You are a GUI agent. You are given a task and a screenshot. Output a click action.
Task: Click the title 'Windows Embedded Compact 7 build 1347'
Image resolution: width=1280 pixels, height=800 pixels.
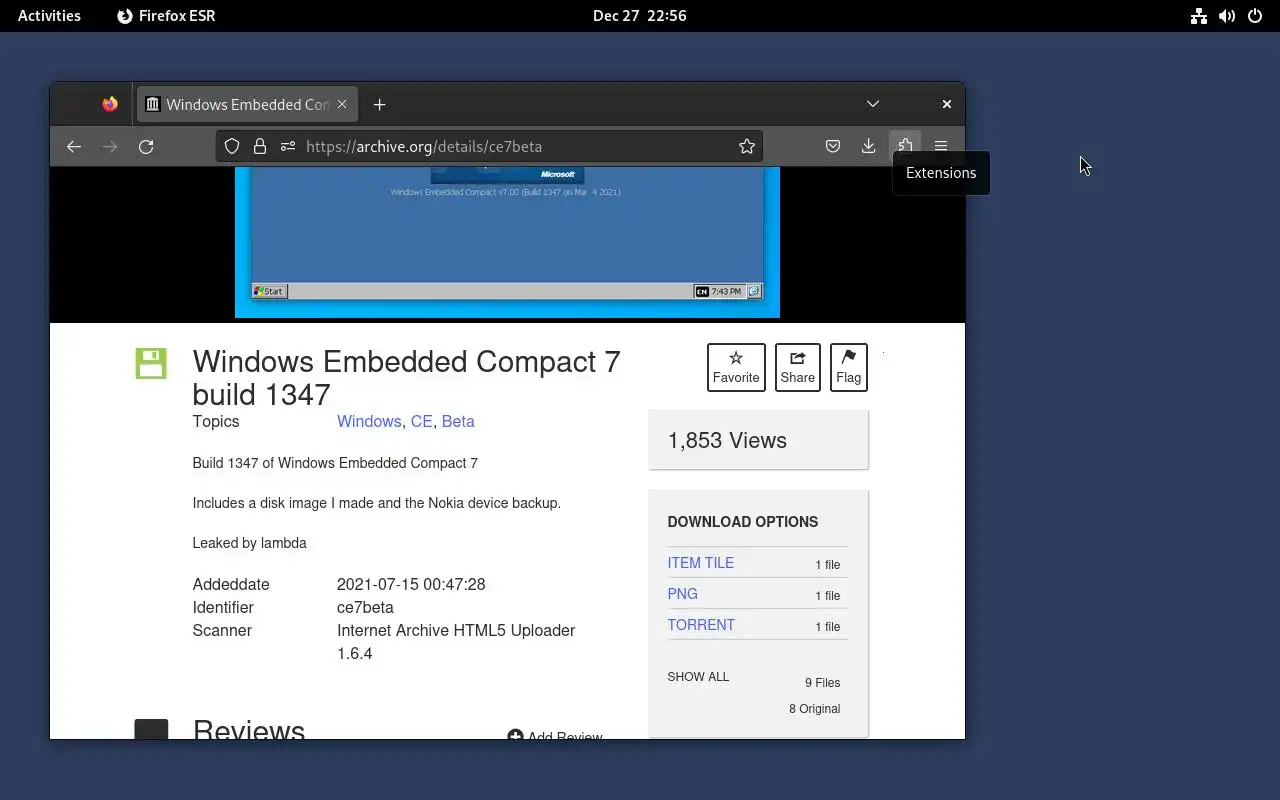tap(406, 377)
